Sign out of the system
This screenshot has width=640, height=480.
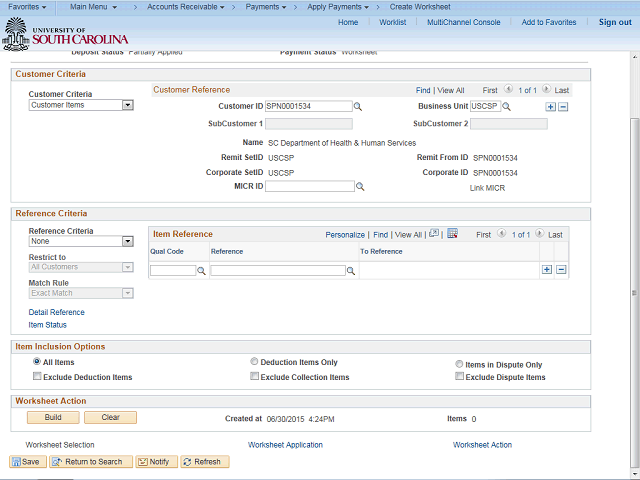tap(615, 22)
